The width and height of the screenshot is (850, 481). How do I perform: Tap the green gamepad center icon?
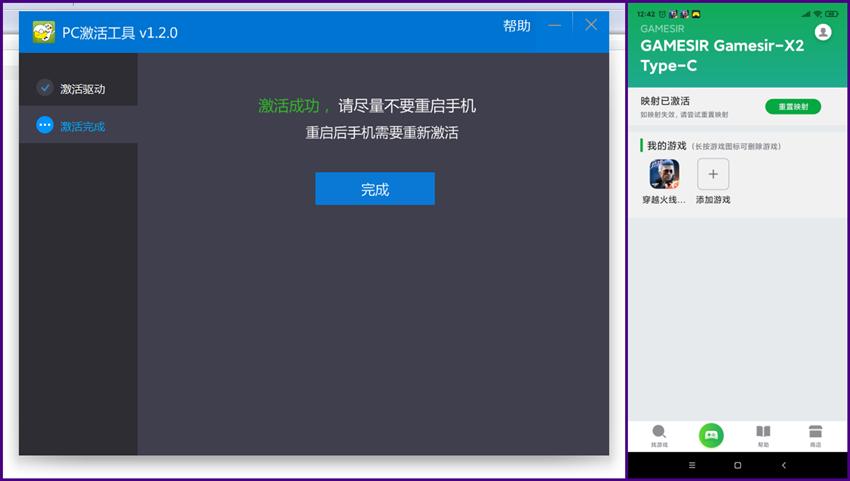[711, 435]
